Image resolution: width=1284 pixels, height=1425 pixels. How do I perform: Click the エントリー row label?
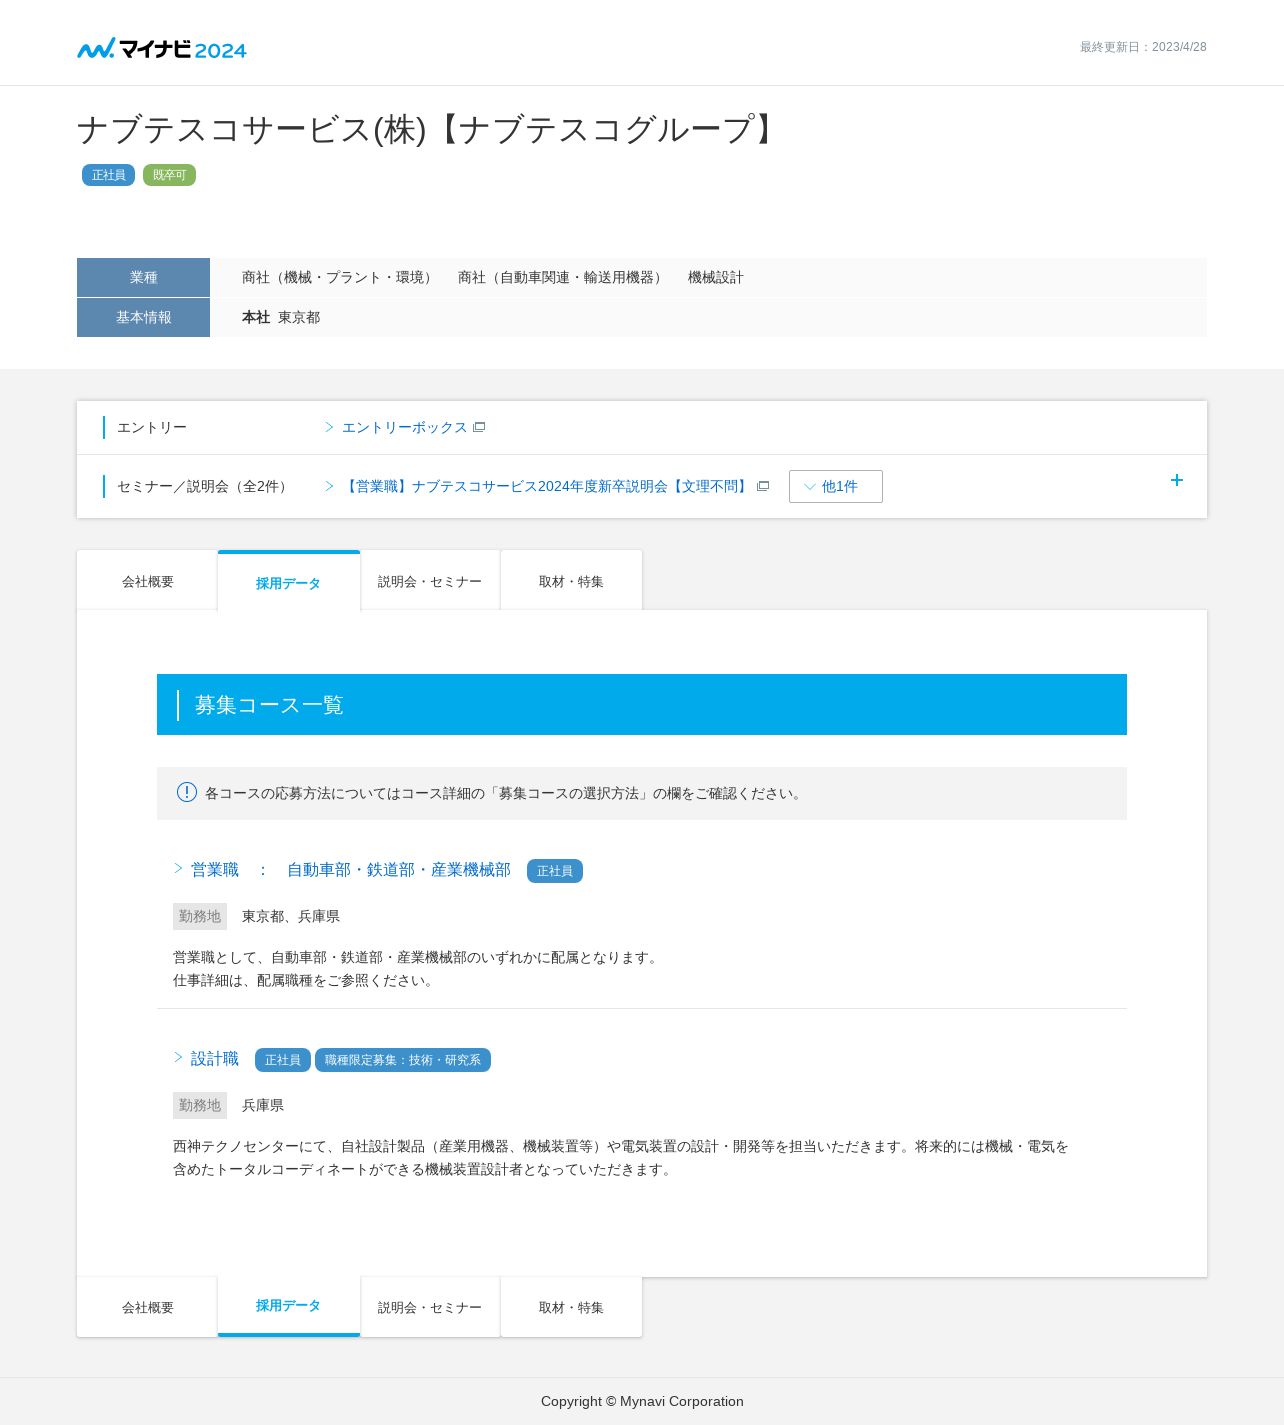pyautogui.click(x=152, y=427)
